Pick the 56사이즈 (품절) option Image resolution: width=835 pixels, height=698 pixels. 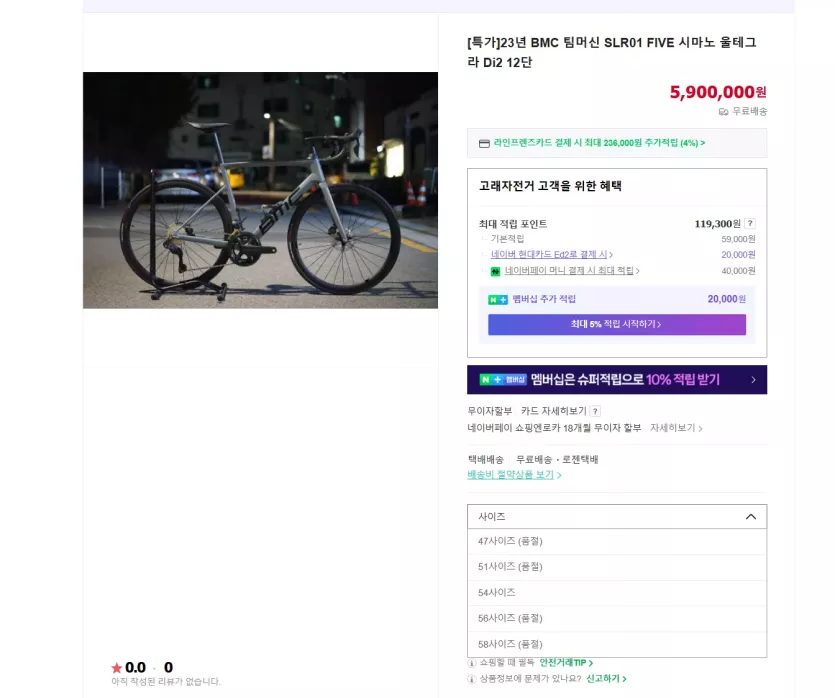(617, 619)
